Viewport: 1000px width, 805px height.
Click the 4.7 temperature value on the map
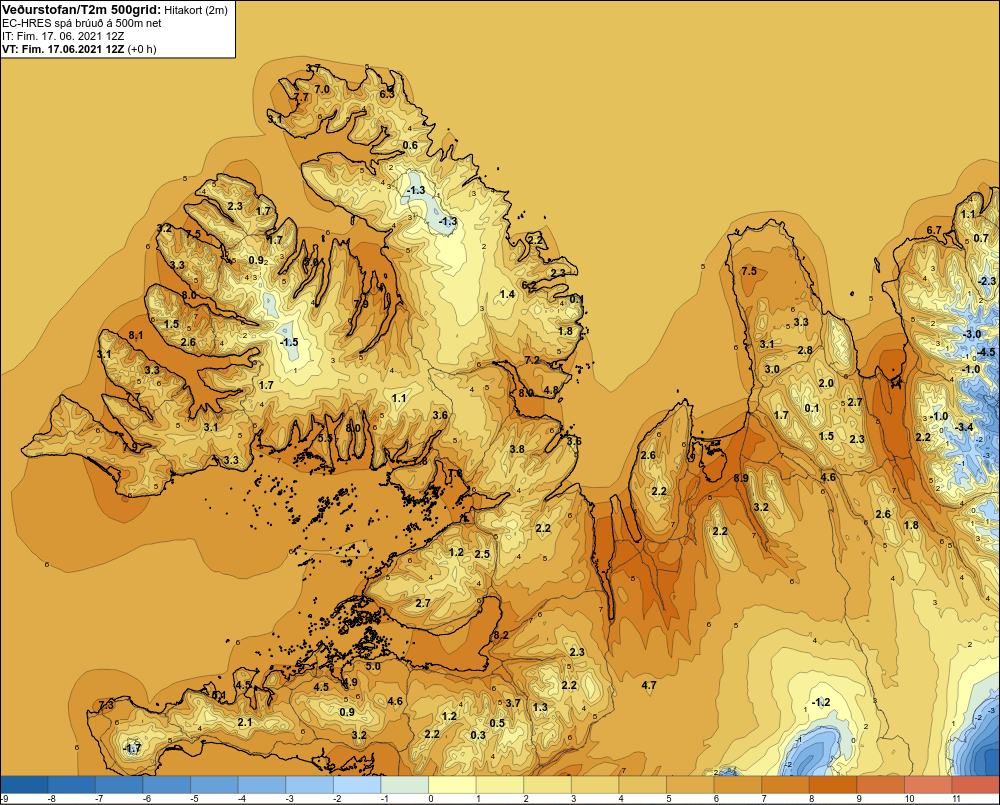click(649, 686)
